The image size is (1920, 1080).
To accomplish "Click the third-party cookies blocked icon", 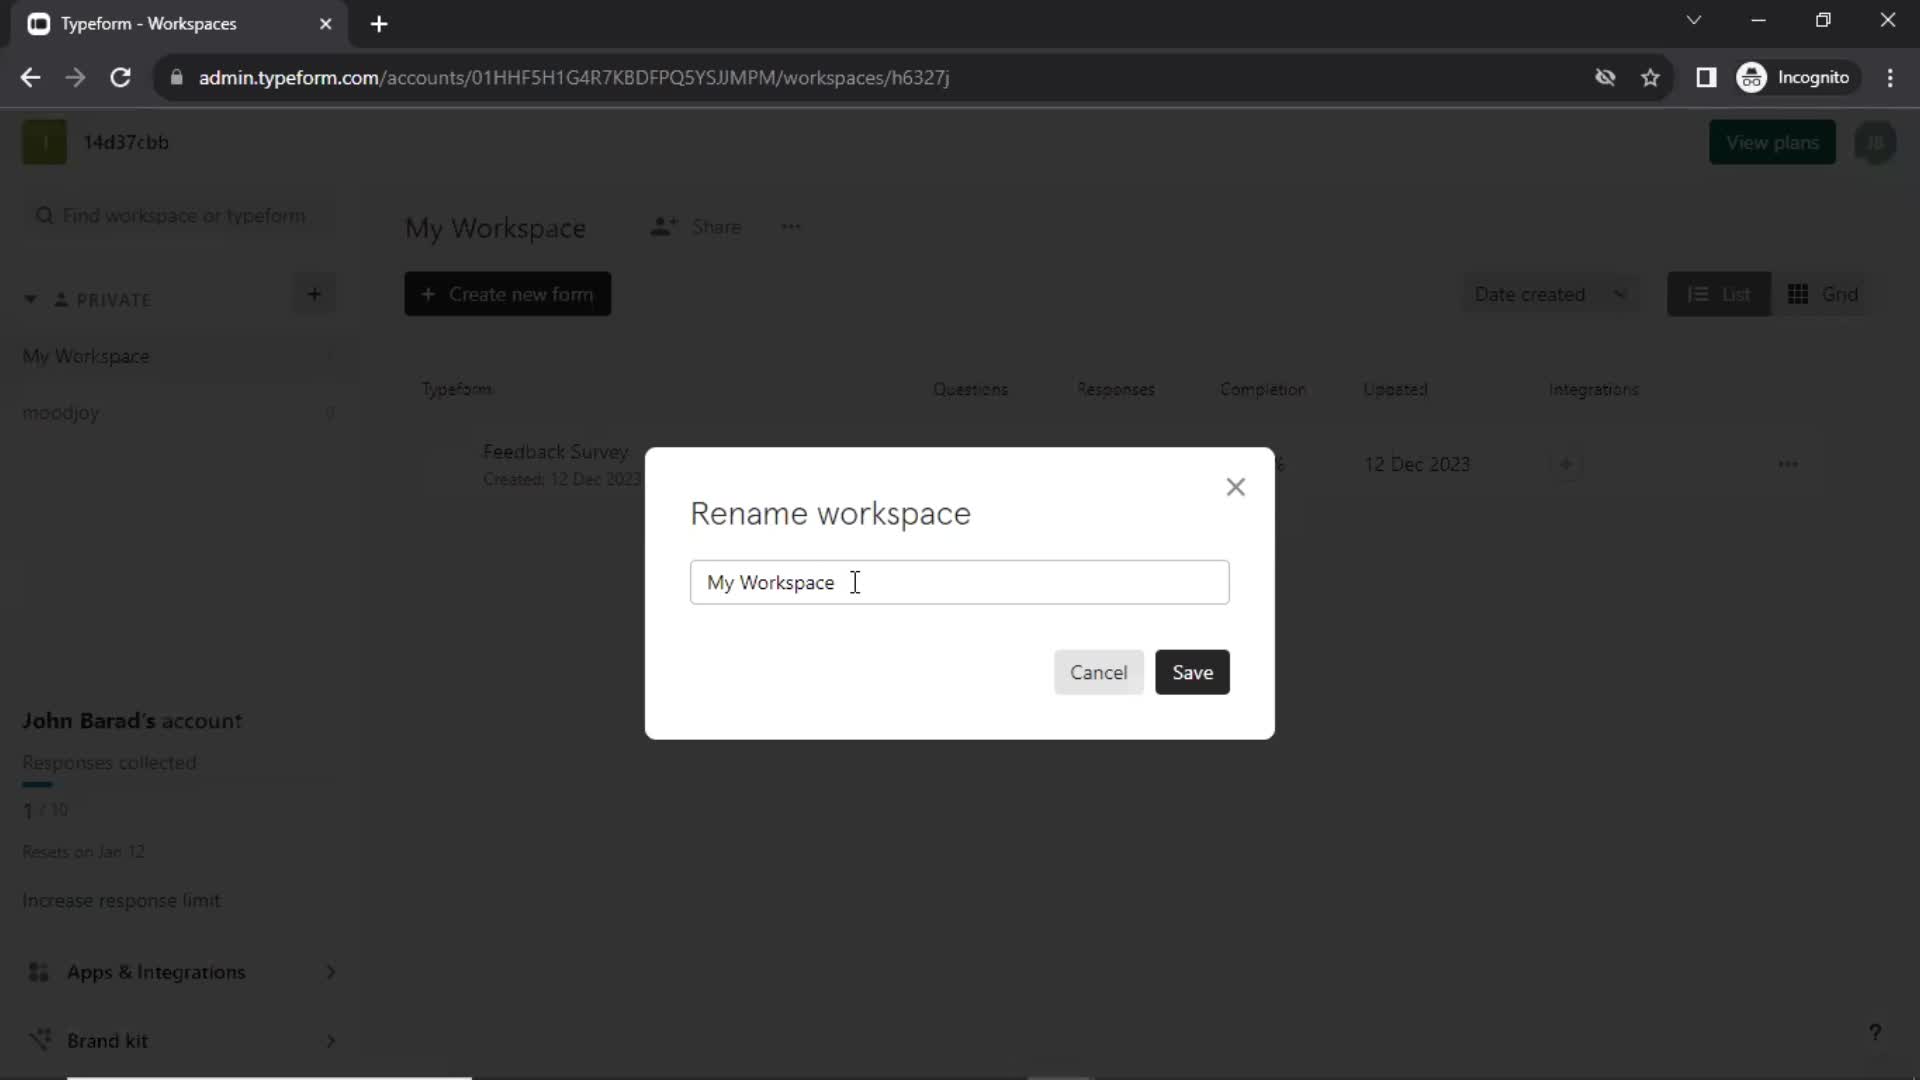I will (1605, 77).
